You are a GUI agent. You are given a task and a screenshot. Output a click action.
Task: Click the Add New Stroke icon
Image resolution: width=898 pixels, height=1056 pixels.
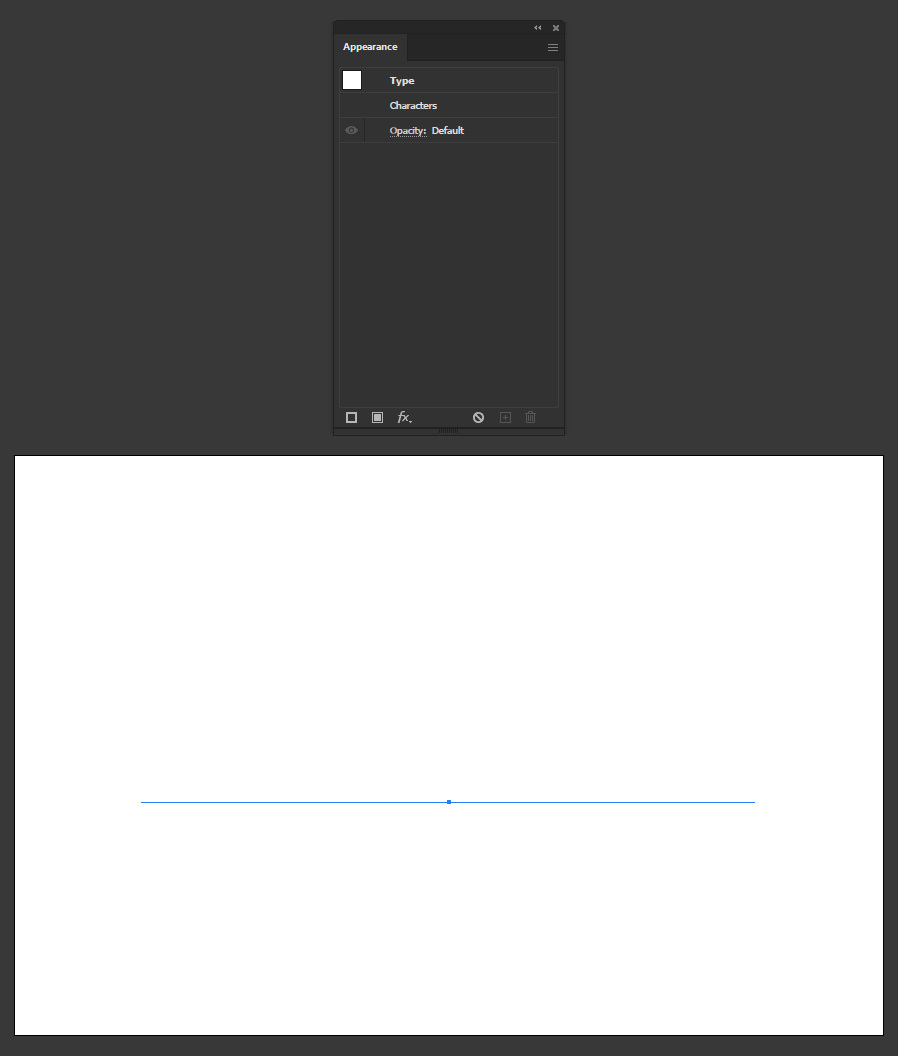pos(351,418)
